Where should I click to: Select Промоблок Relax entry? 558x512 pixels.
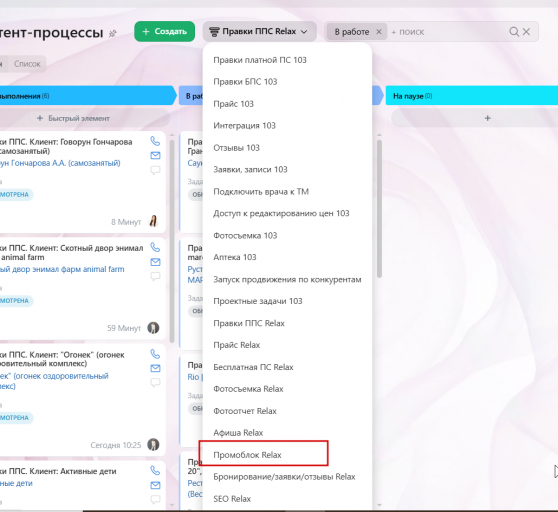pyautogui.click(x=247, y=455)
